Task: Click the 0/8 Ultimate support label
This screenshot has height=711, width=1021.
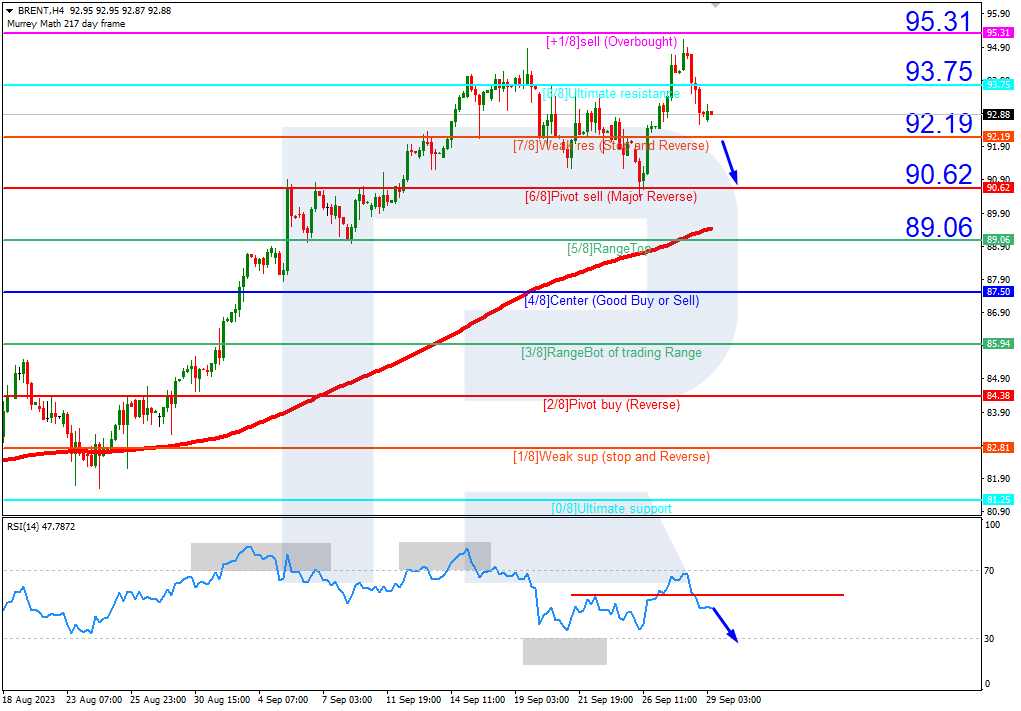Action: 611,508
